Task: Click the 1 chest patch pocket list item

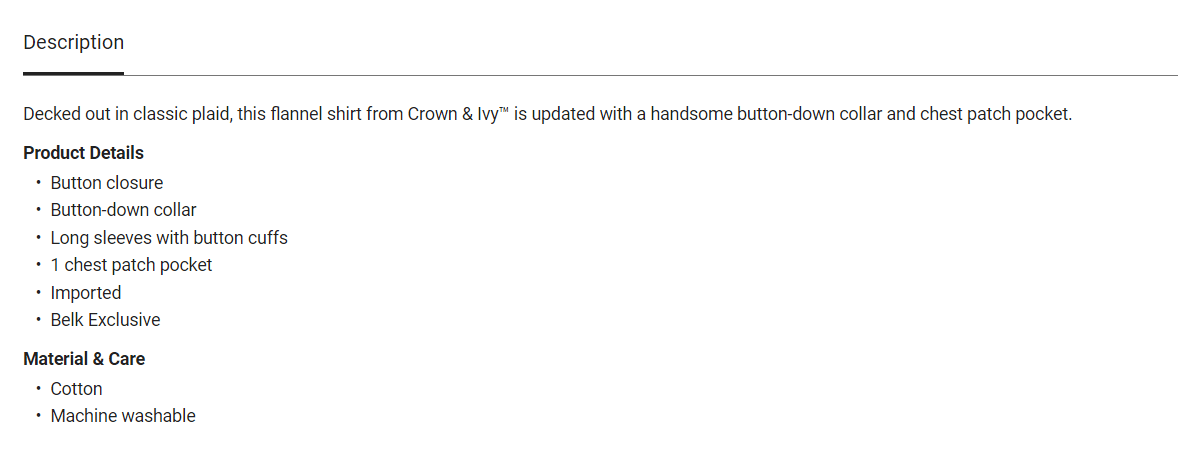Action: click(x=131, y=265)
